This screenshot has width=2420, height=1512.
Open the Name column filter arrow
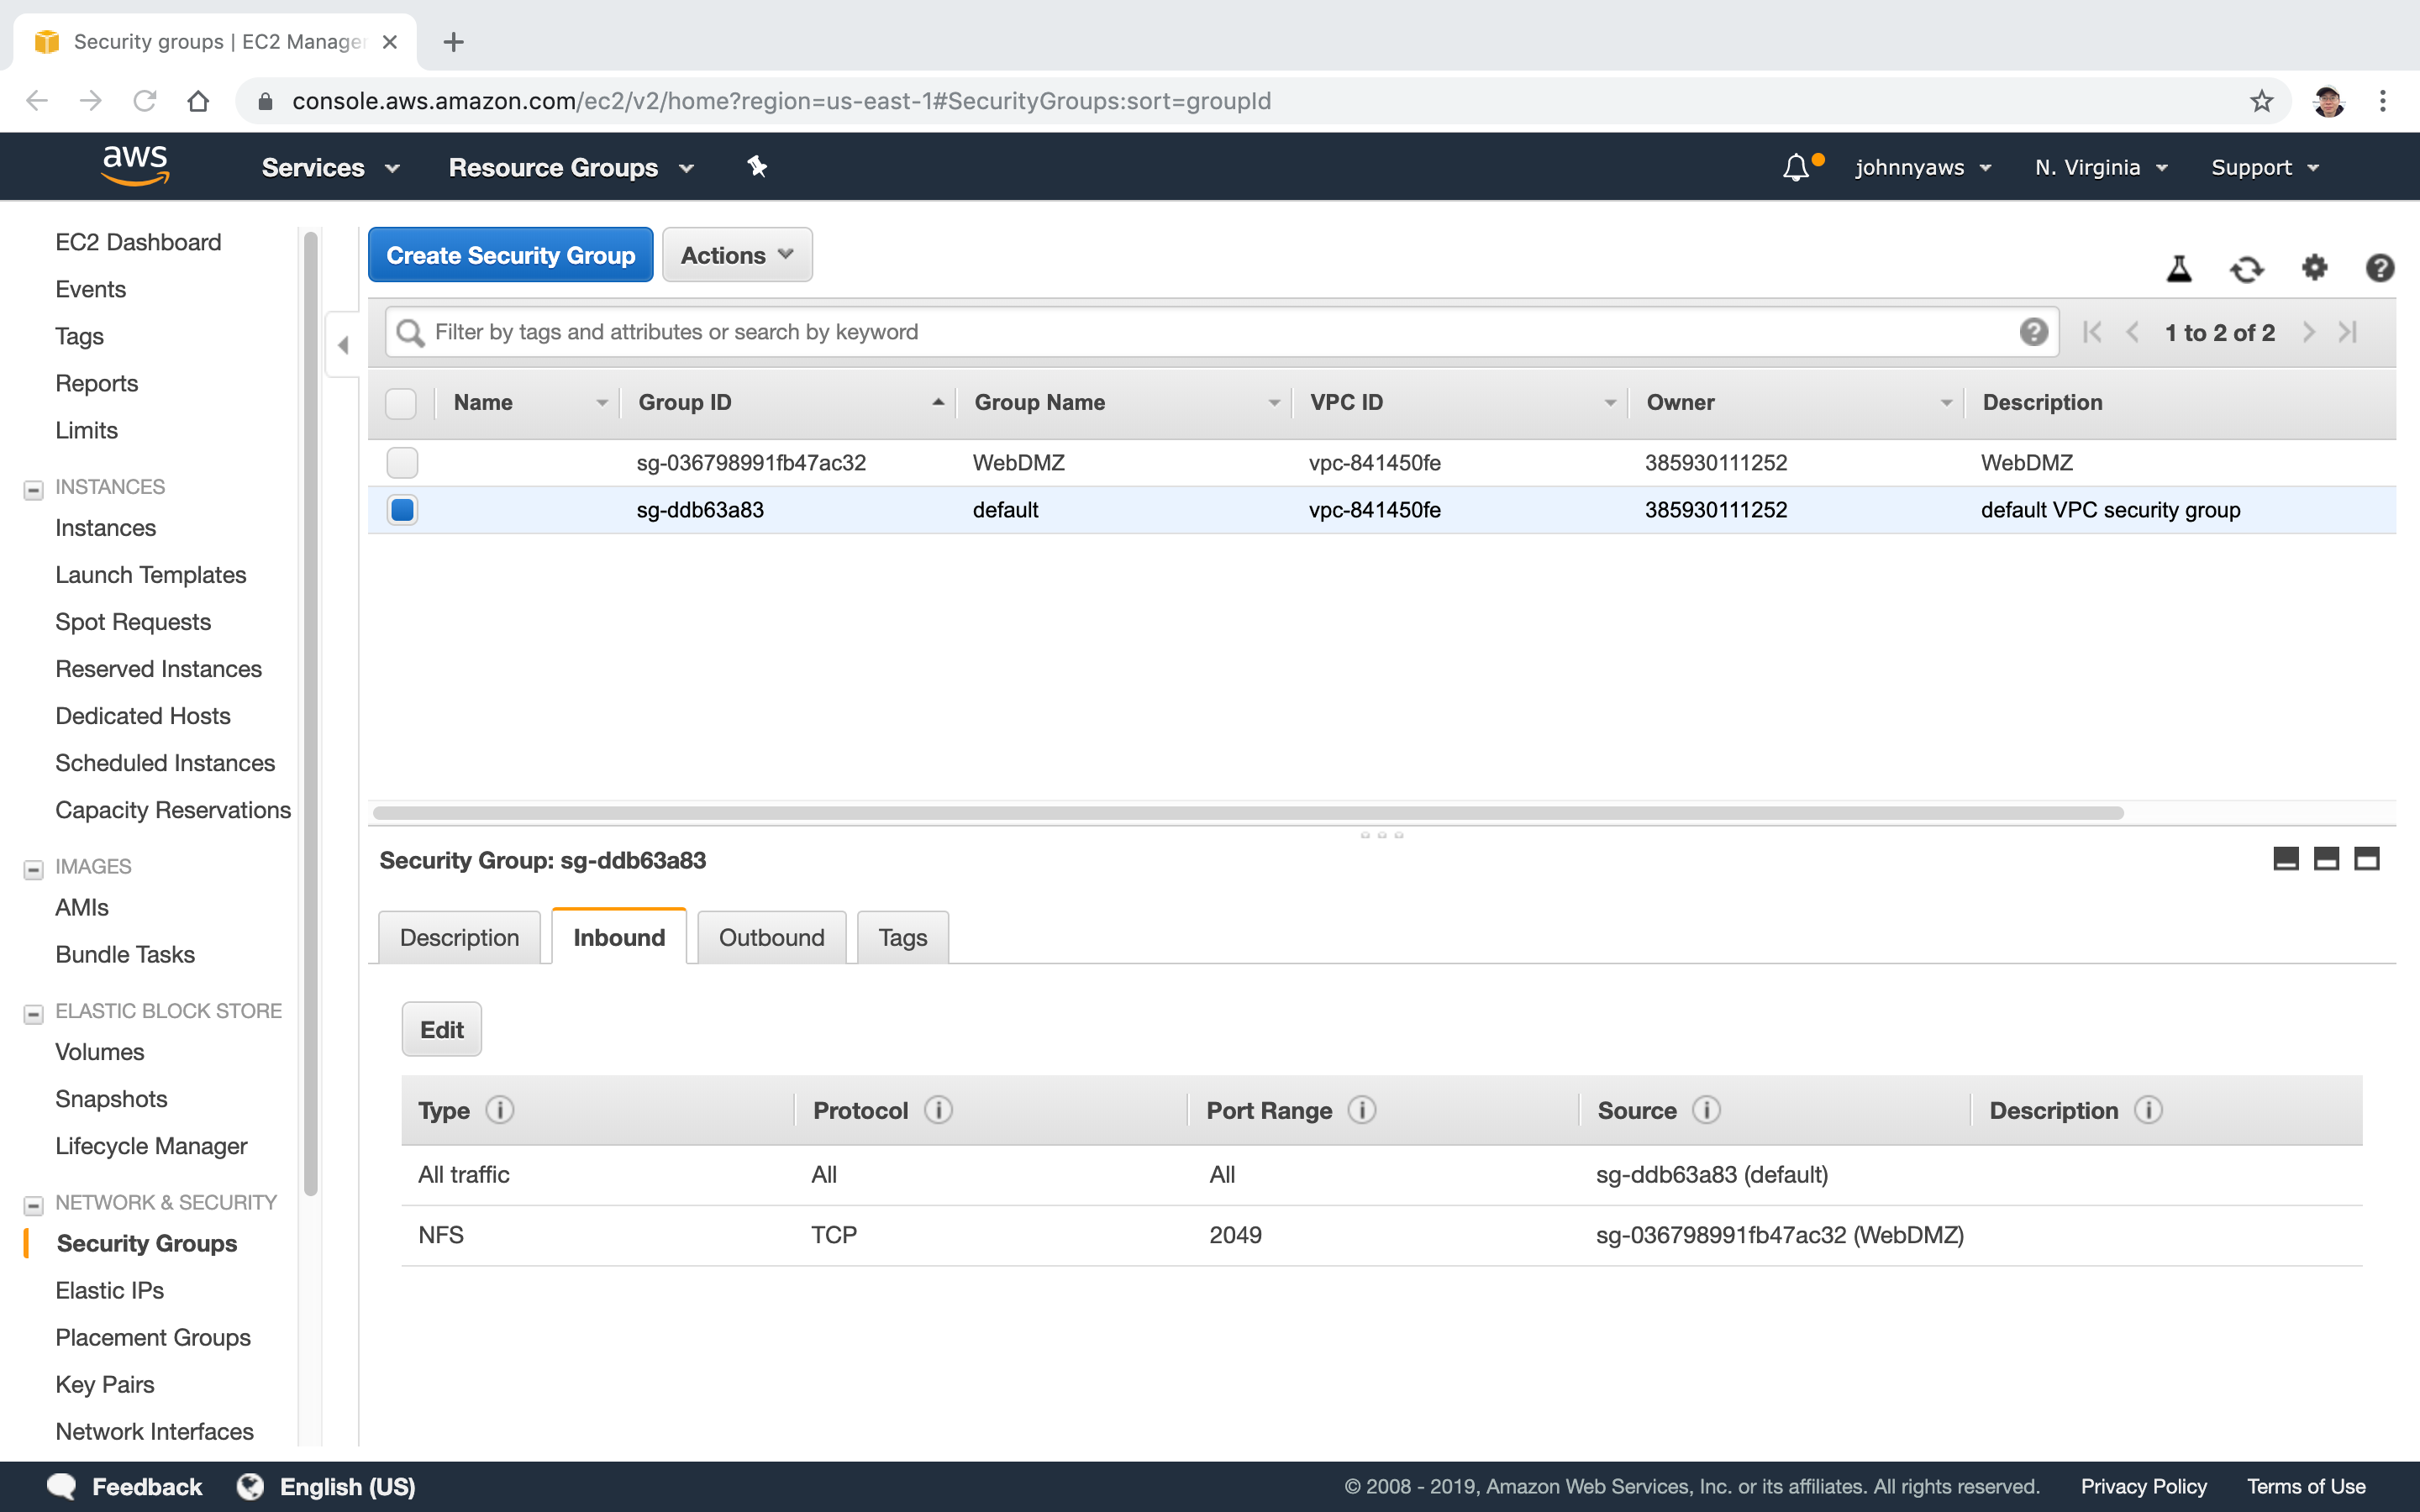point(602,403)
